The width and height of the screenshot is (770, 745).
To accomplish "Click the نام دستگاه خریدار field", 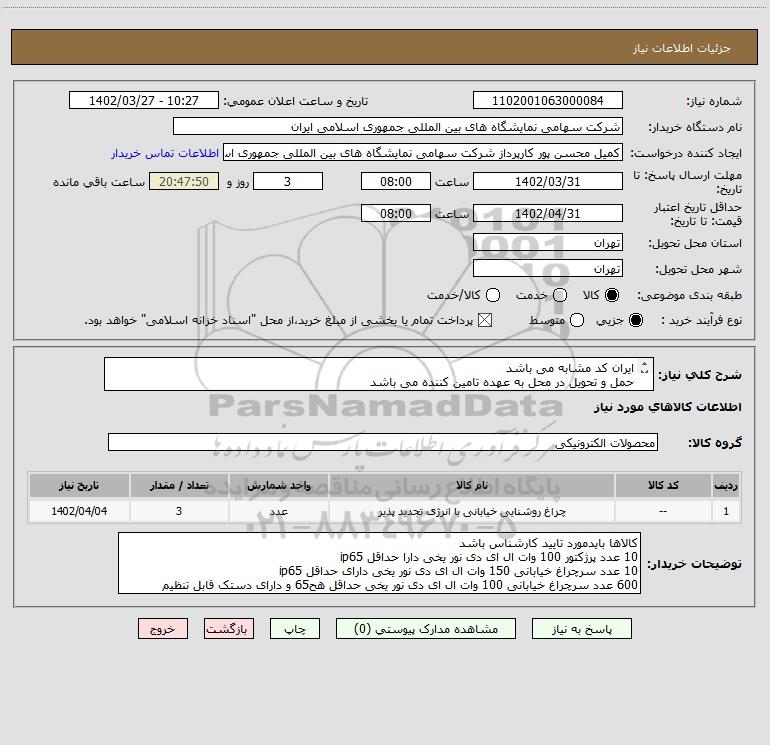I will (x=398, y=127).
